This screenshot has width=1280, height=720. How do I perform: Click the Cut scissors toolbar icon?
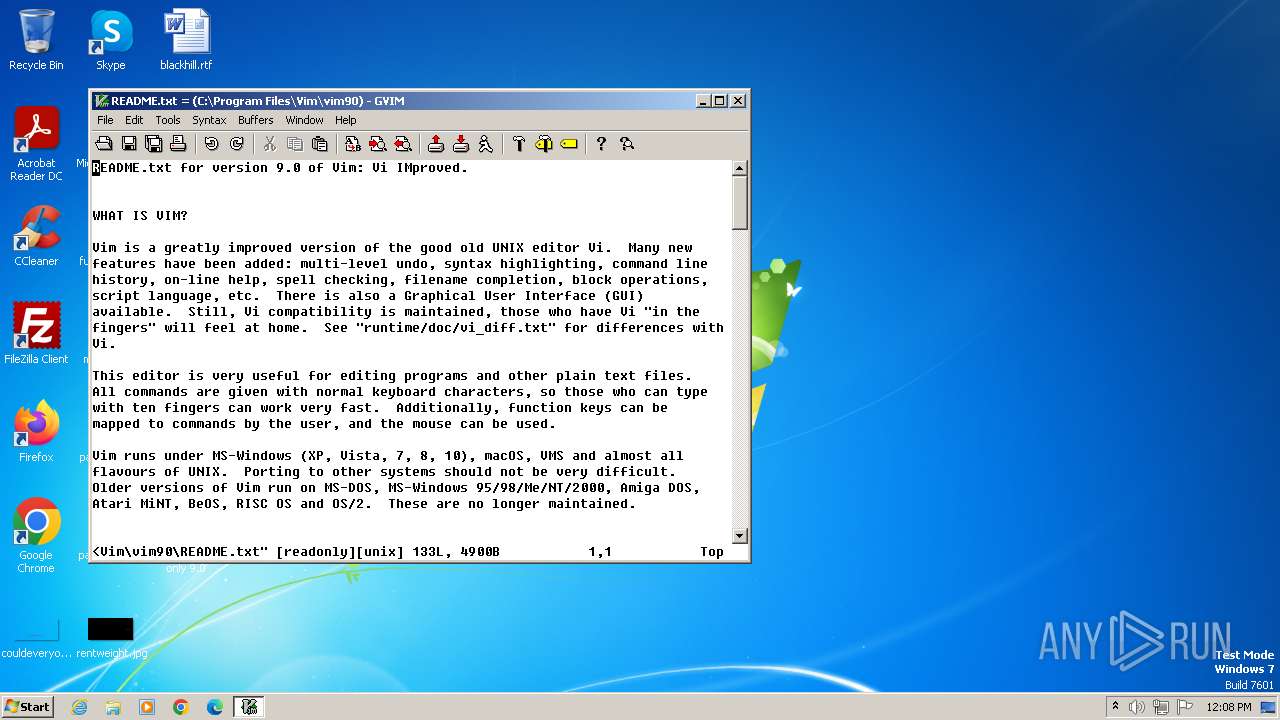(270, 144)
